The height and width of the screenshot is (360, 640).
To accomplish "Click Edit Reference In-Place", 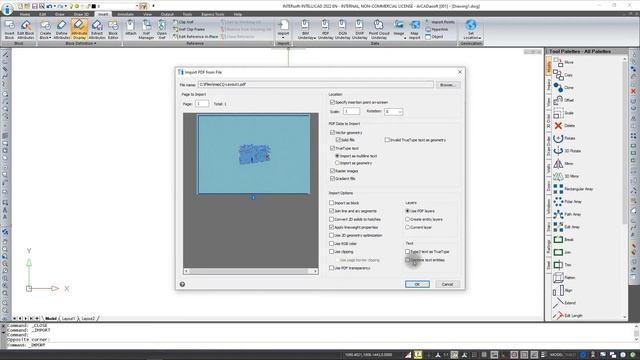I will (x=195, y=36).
